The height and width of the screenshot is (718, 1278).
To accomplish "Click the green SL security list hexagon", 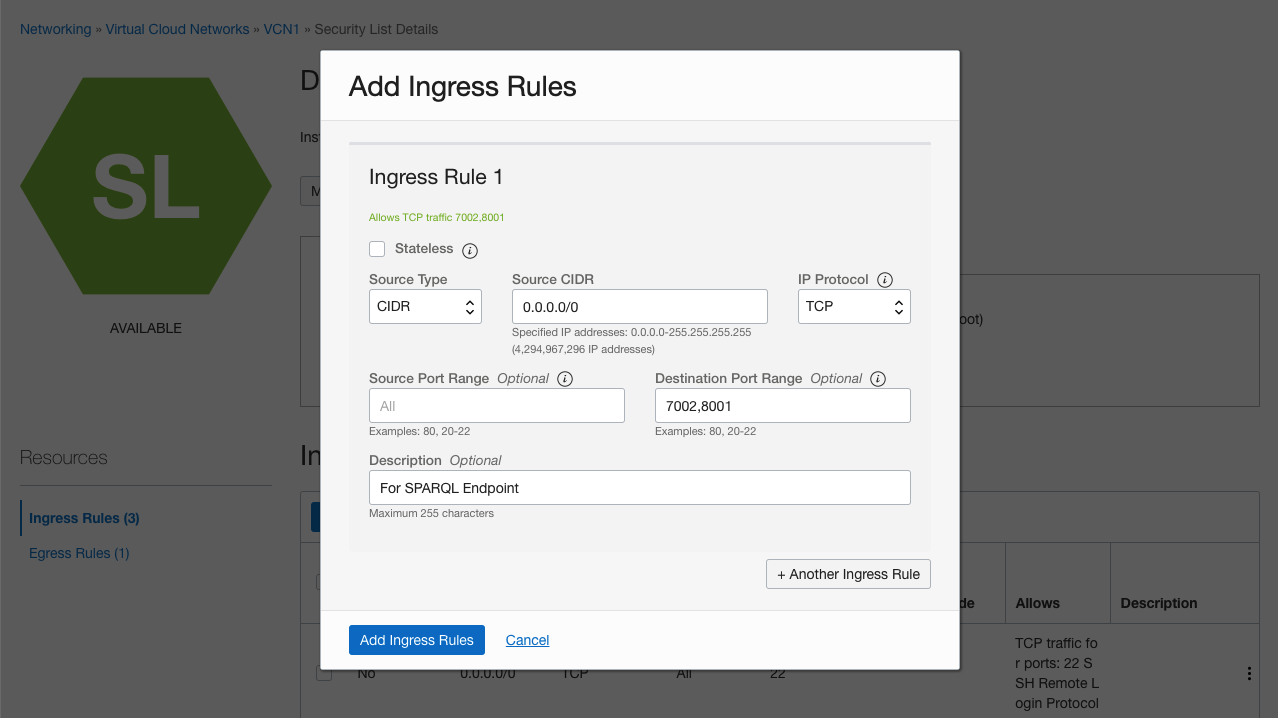I will click(x=146, y=185).
